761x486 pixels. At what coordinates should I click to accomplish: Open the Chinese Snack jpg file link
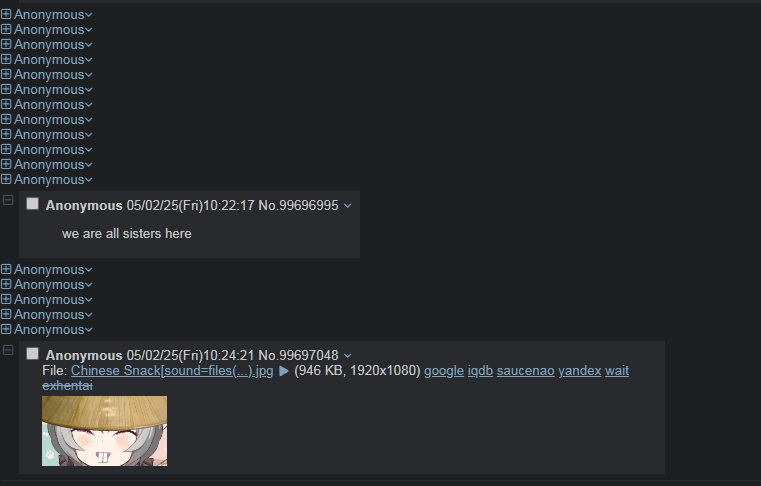click(x=172, y=371)
